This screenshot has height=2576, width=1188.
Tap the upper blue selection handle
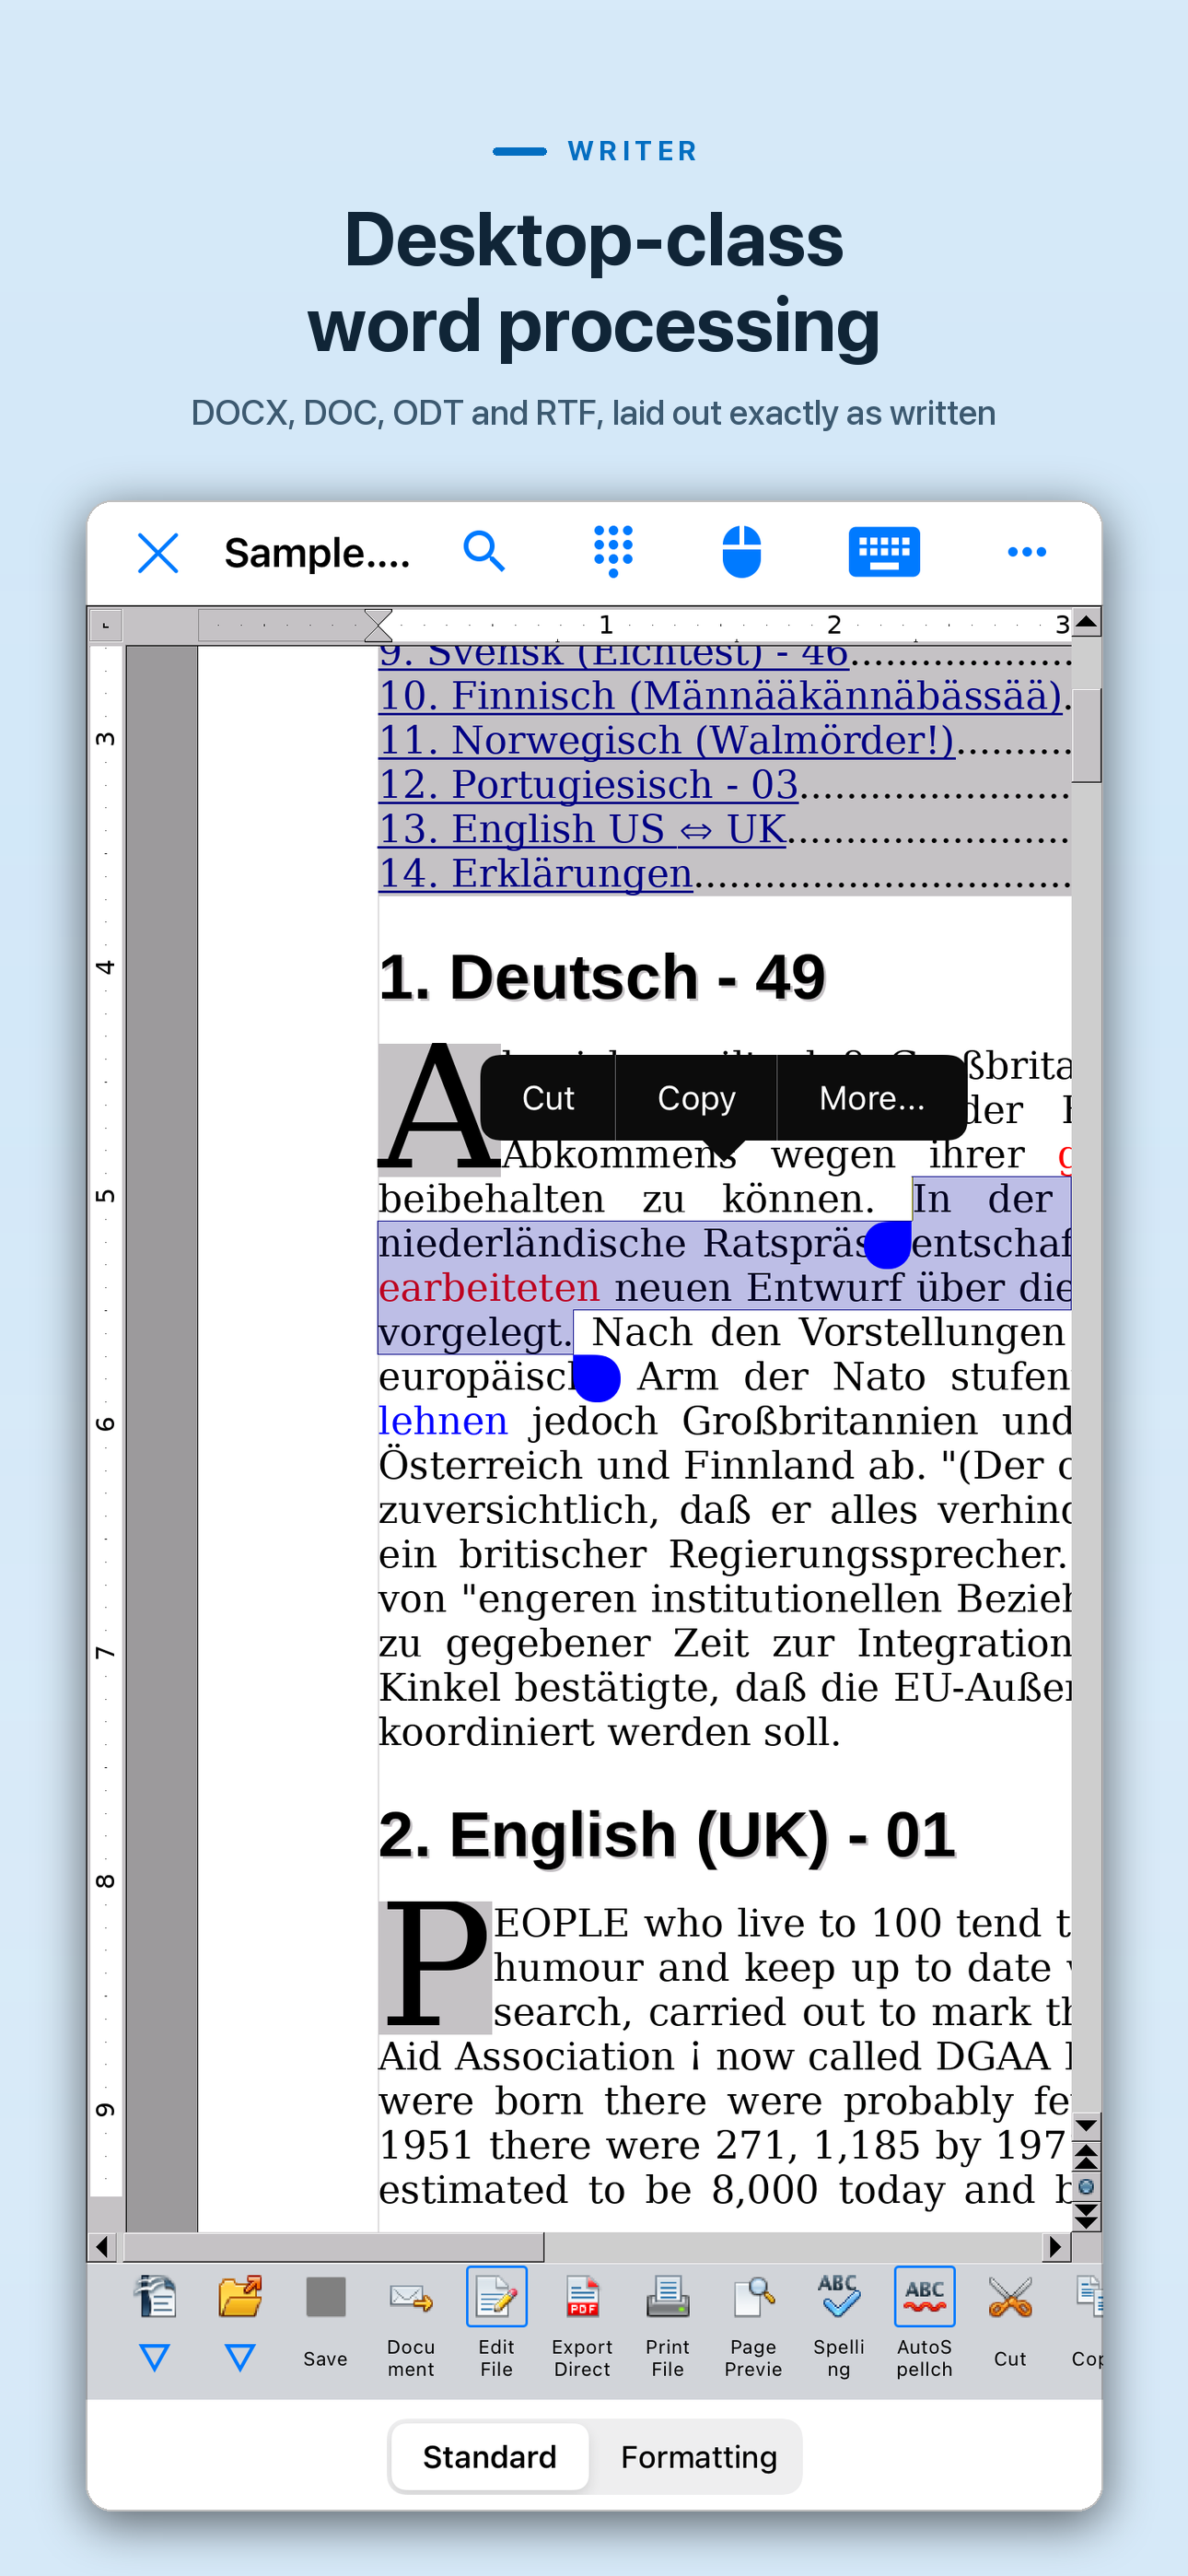pos(887,1245)
